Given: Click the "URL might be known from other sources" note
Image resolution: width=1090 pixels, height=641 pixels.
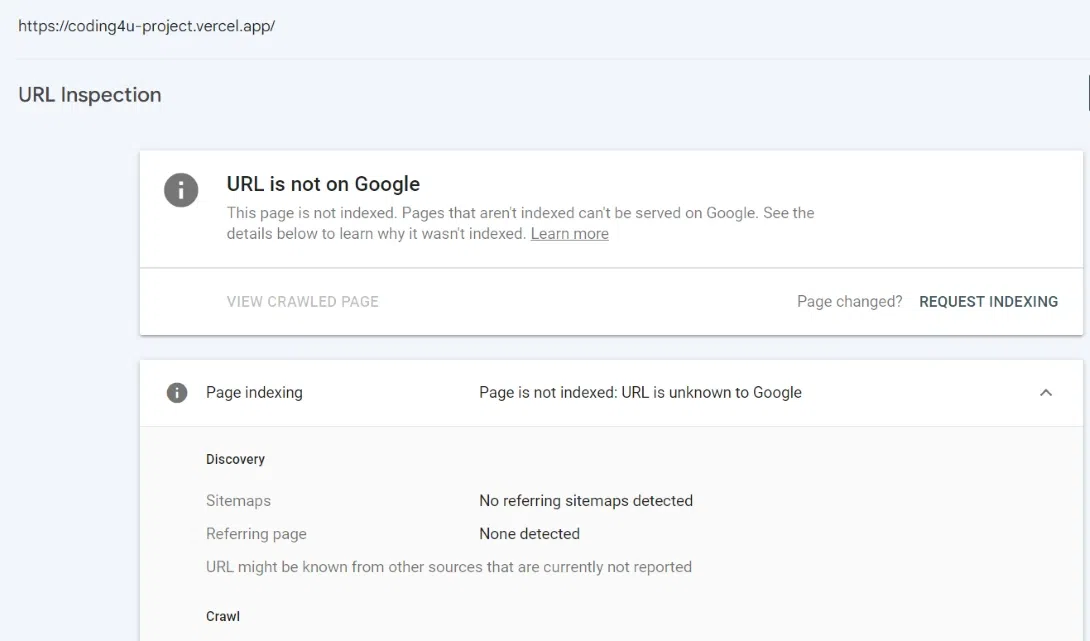Looking at the screenshot, I should click(x=449, y=567).
